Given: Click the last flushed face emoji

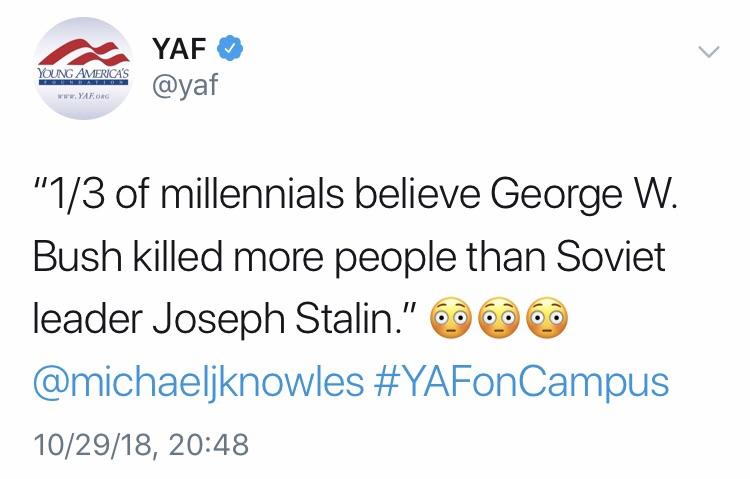Looking at the screenshot, I should click(x=547, y=318).
